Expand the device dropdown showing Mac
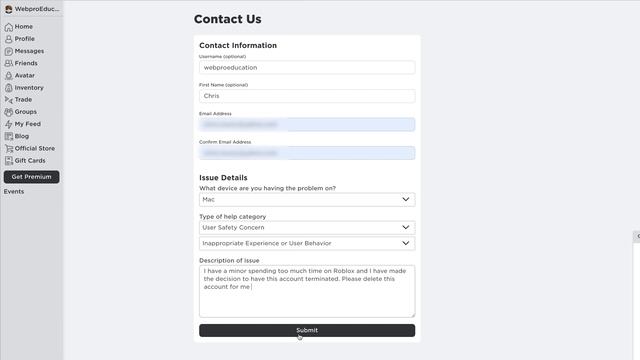 pos(307,200)
